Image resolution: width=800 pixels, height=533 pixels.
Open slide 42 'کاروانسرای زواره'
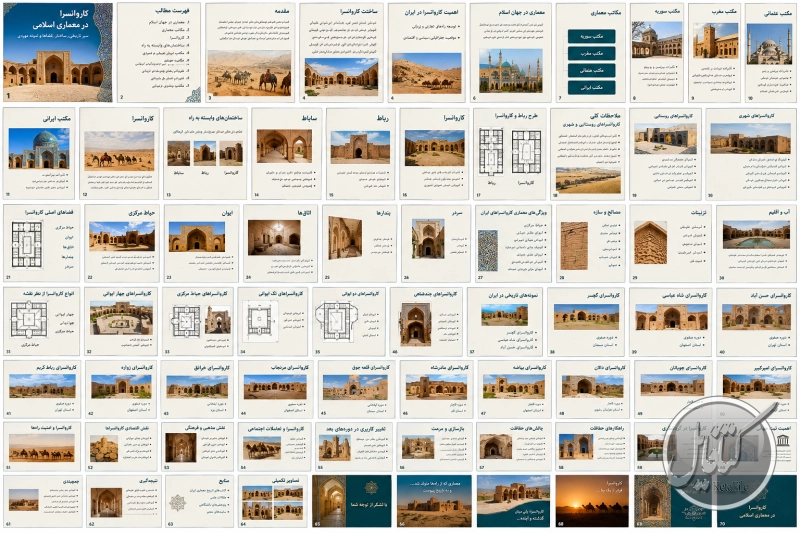pyautogui.click(x=120, y=389)
